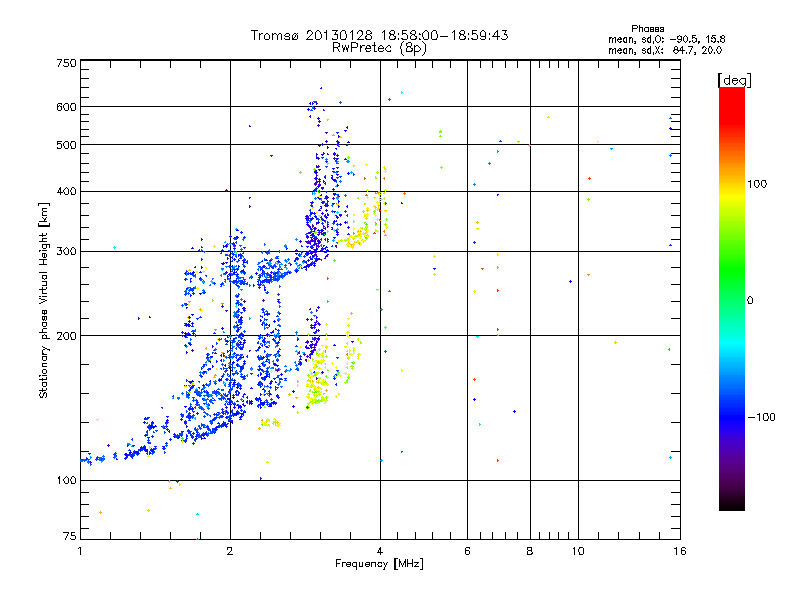Click the '750' height tick label
The width and height of the screenshot is (800, 600).
66,63
